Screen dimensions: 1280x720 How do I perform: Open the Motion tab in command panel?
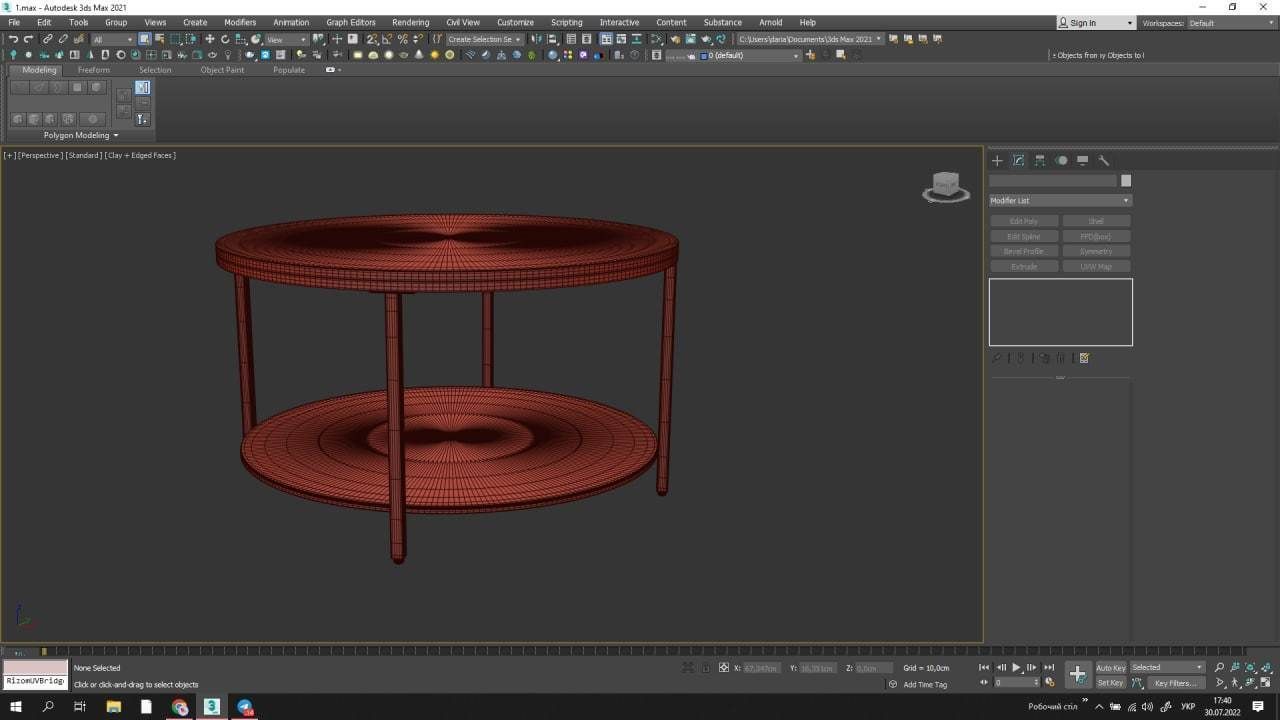pos(1061,160)
